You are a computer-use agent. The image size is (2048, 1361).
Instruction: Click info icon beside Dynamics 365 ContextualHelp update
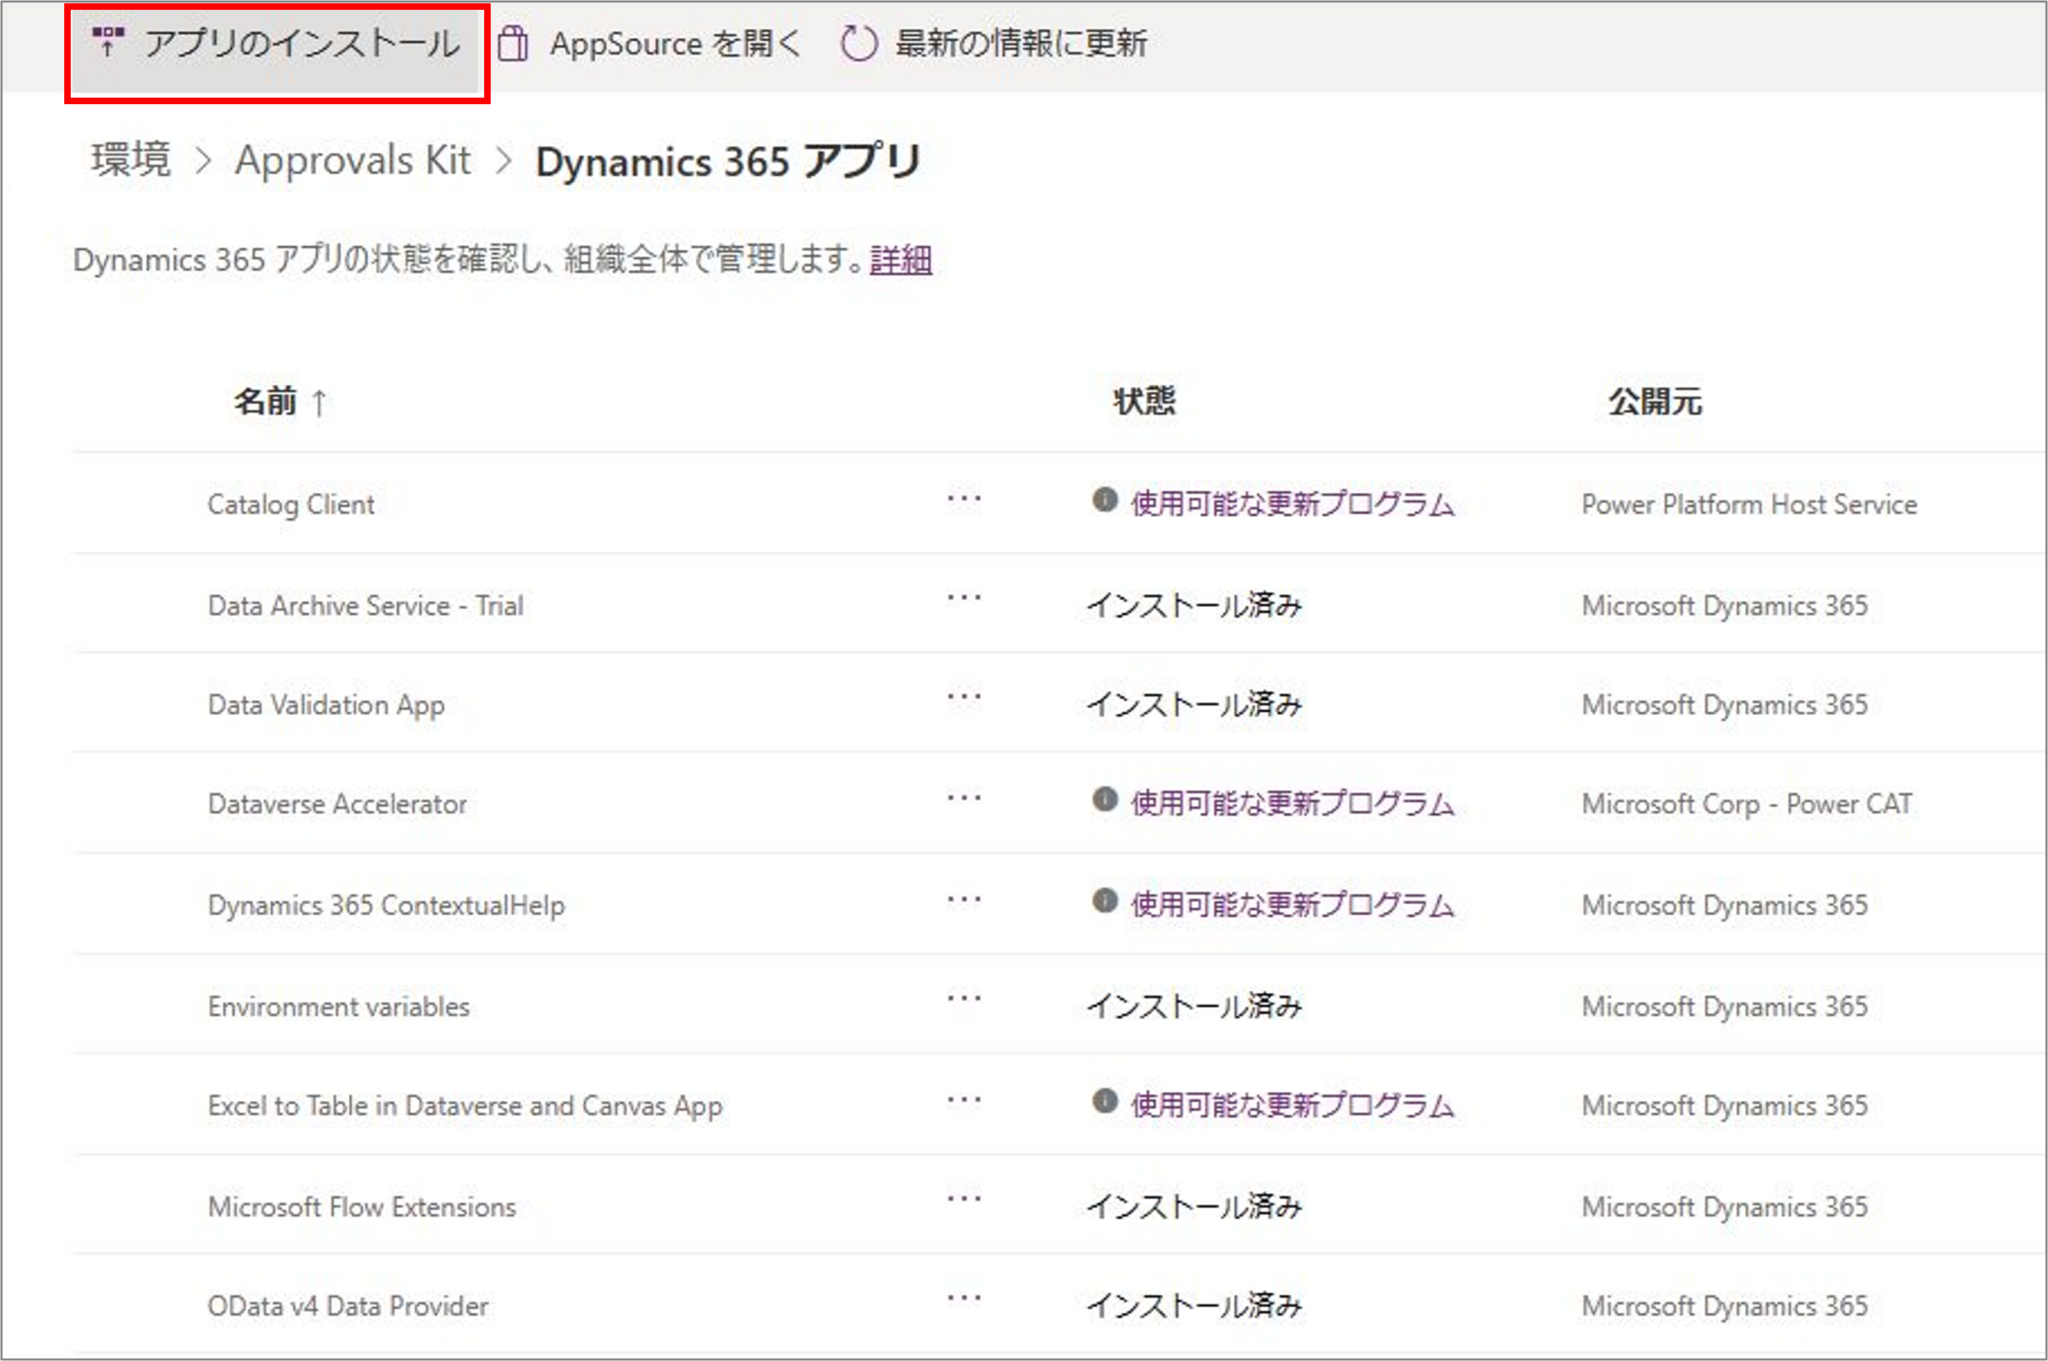tap(1104, 901)
